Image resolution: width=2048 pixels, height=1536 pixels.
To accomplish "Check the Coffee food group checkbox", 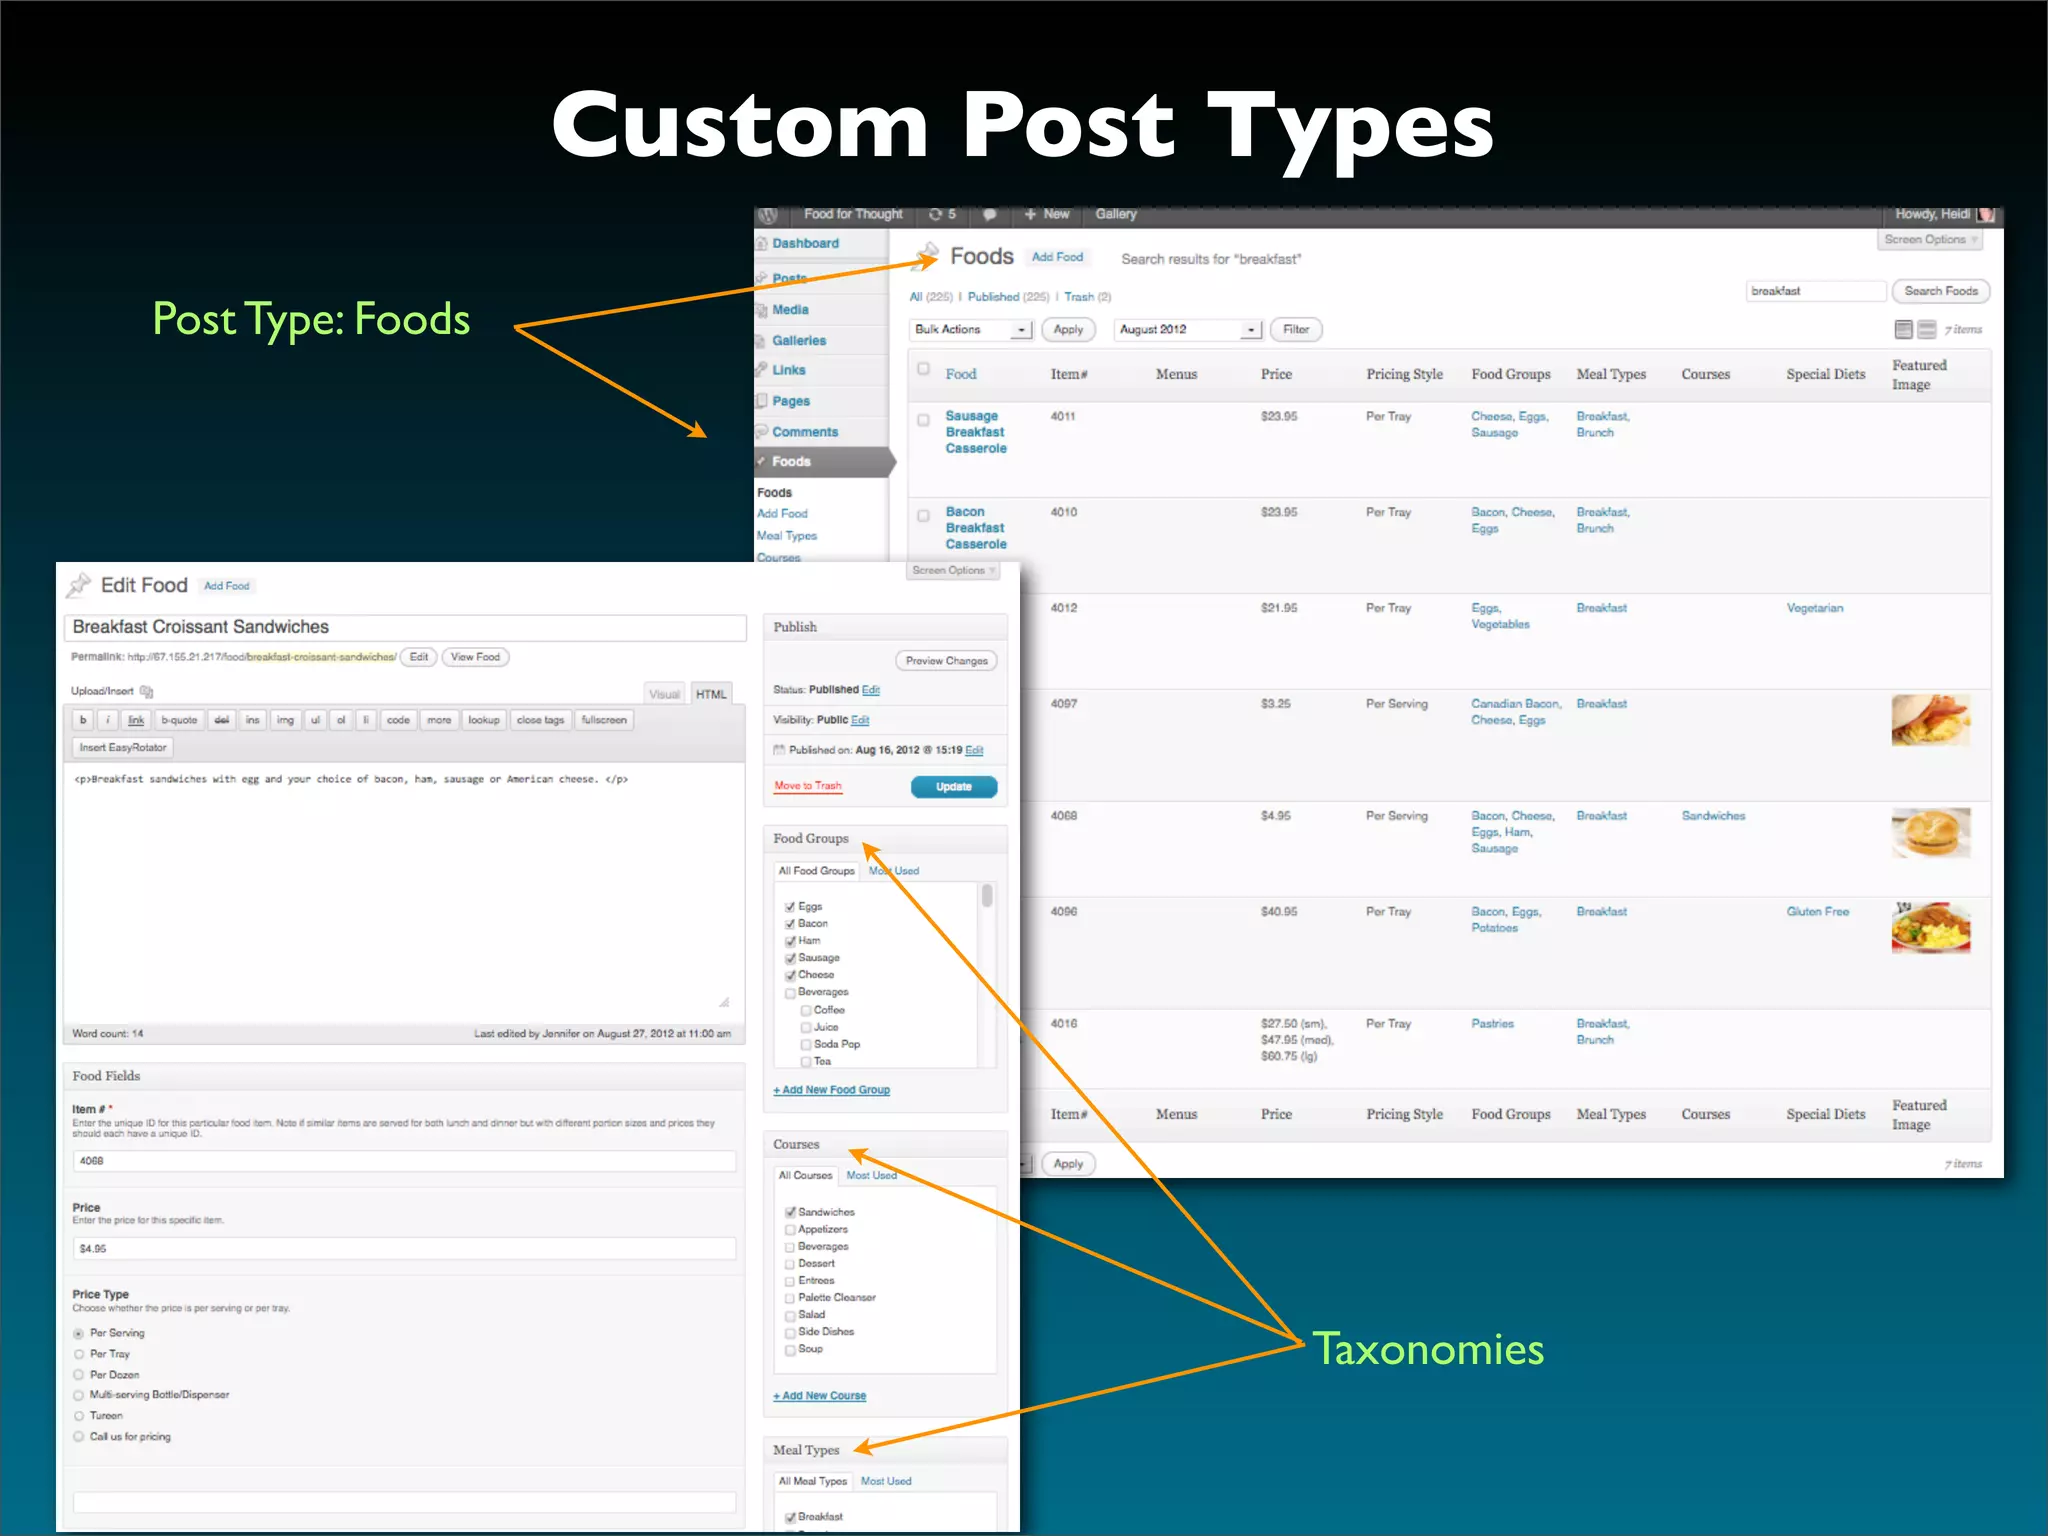I will 806,1011.
